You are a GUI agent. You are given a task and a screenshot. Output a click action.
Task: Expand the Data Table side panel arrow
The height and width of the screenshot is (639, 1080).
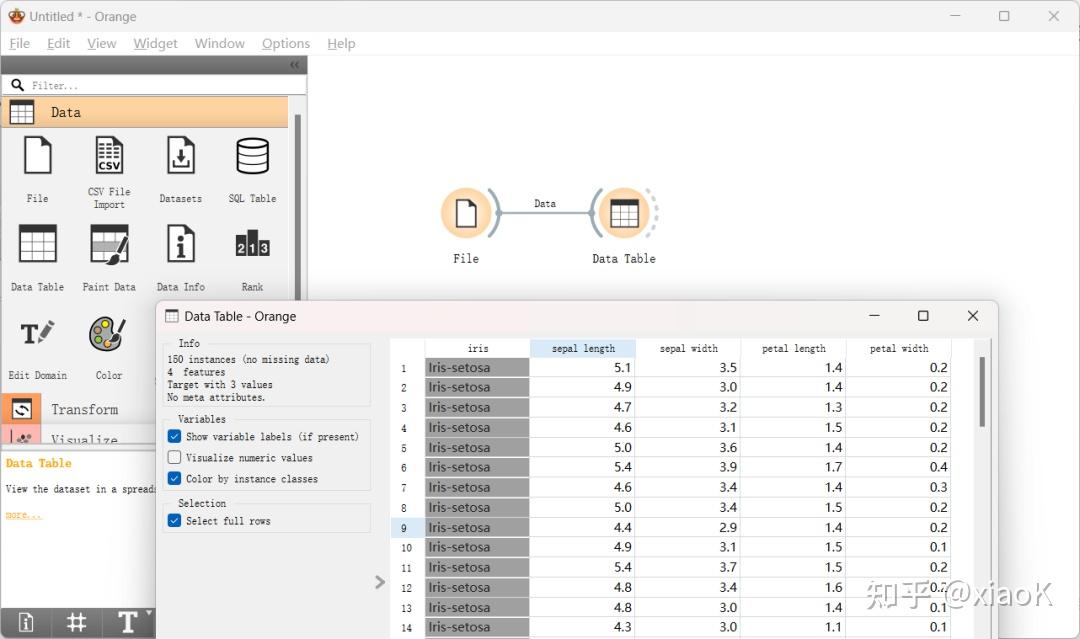(380, 581)
